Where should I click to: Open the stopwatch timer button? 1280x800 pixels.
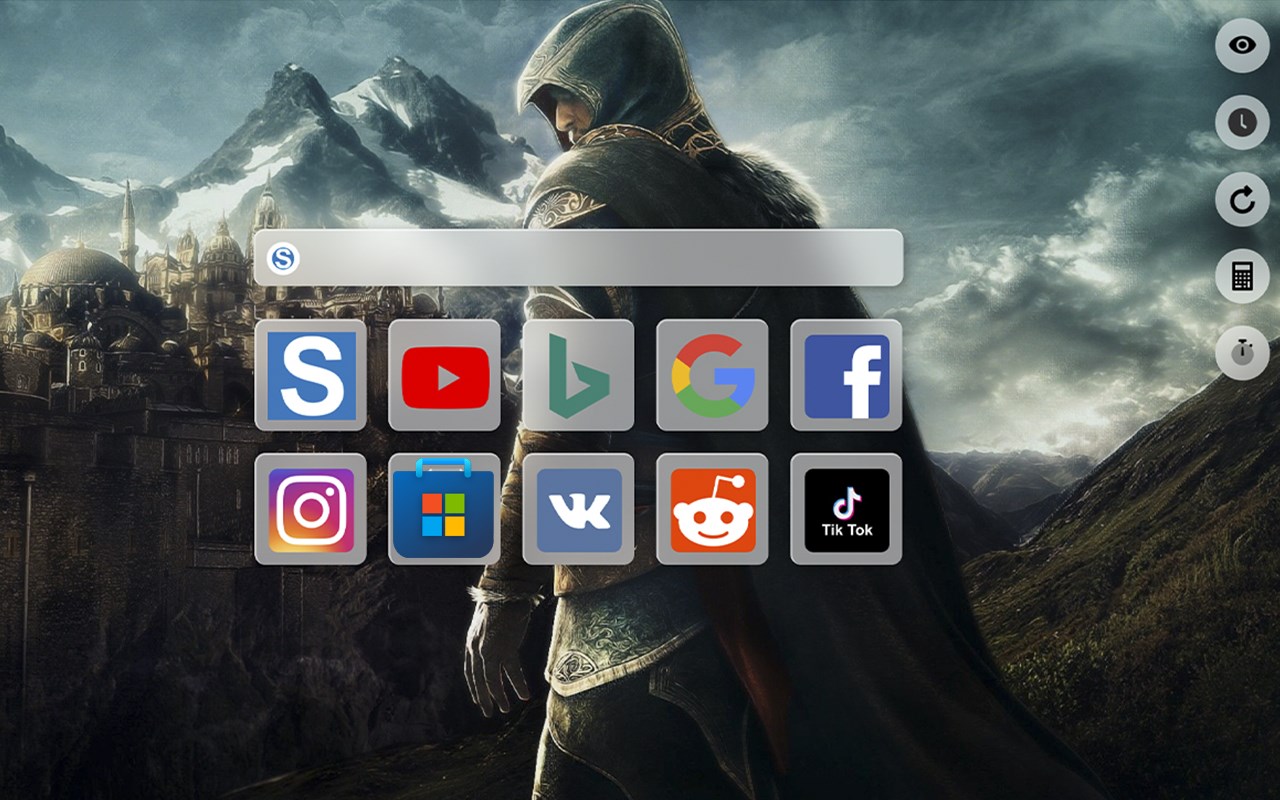point(1242,353)
